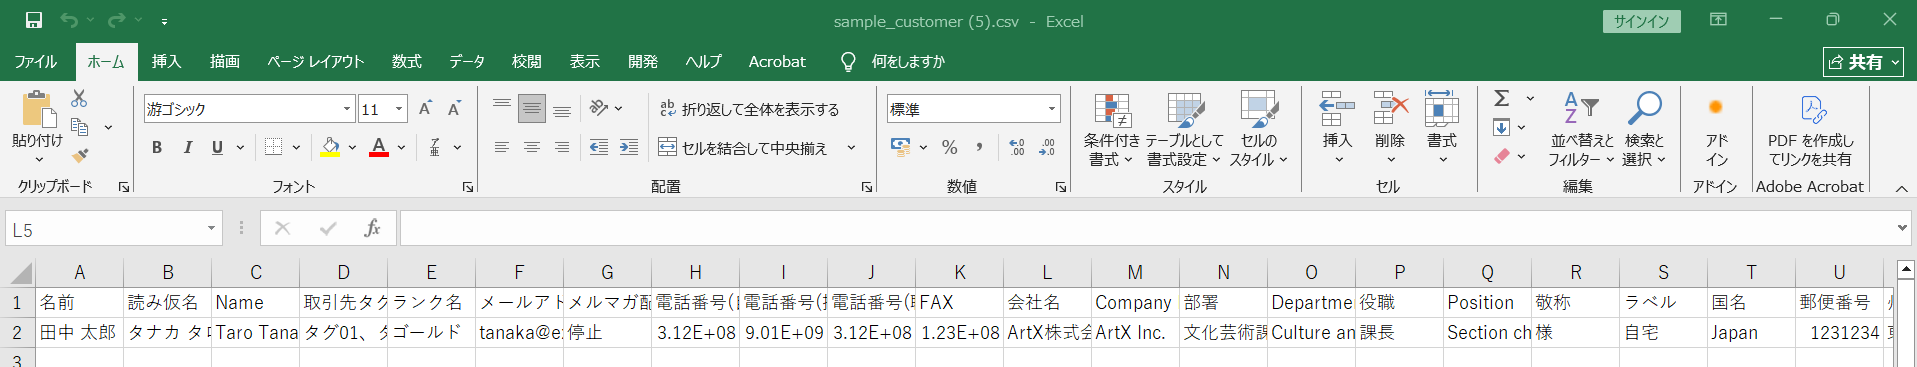Click the Redo arrow icon
The width and height of the screenshot is (1917, 367).
(117, 20)
